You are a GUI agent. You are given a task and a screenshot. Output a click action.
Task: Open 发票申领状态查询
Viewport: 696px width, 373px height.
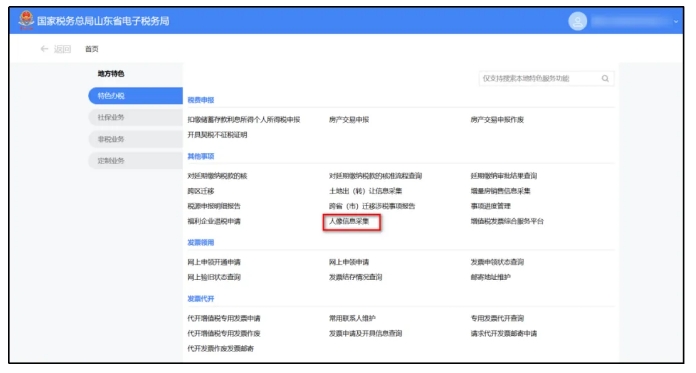pyautogui.click(x=497, y=262)
